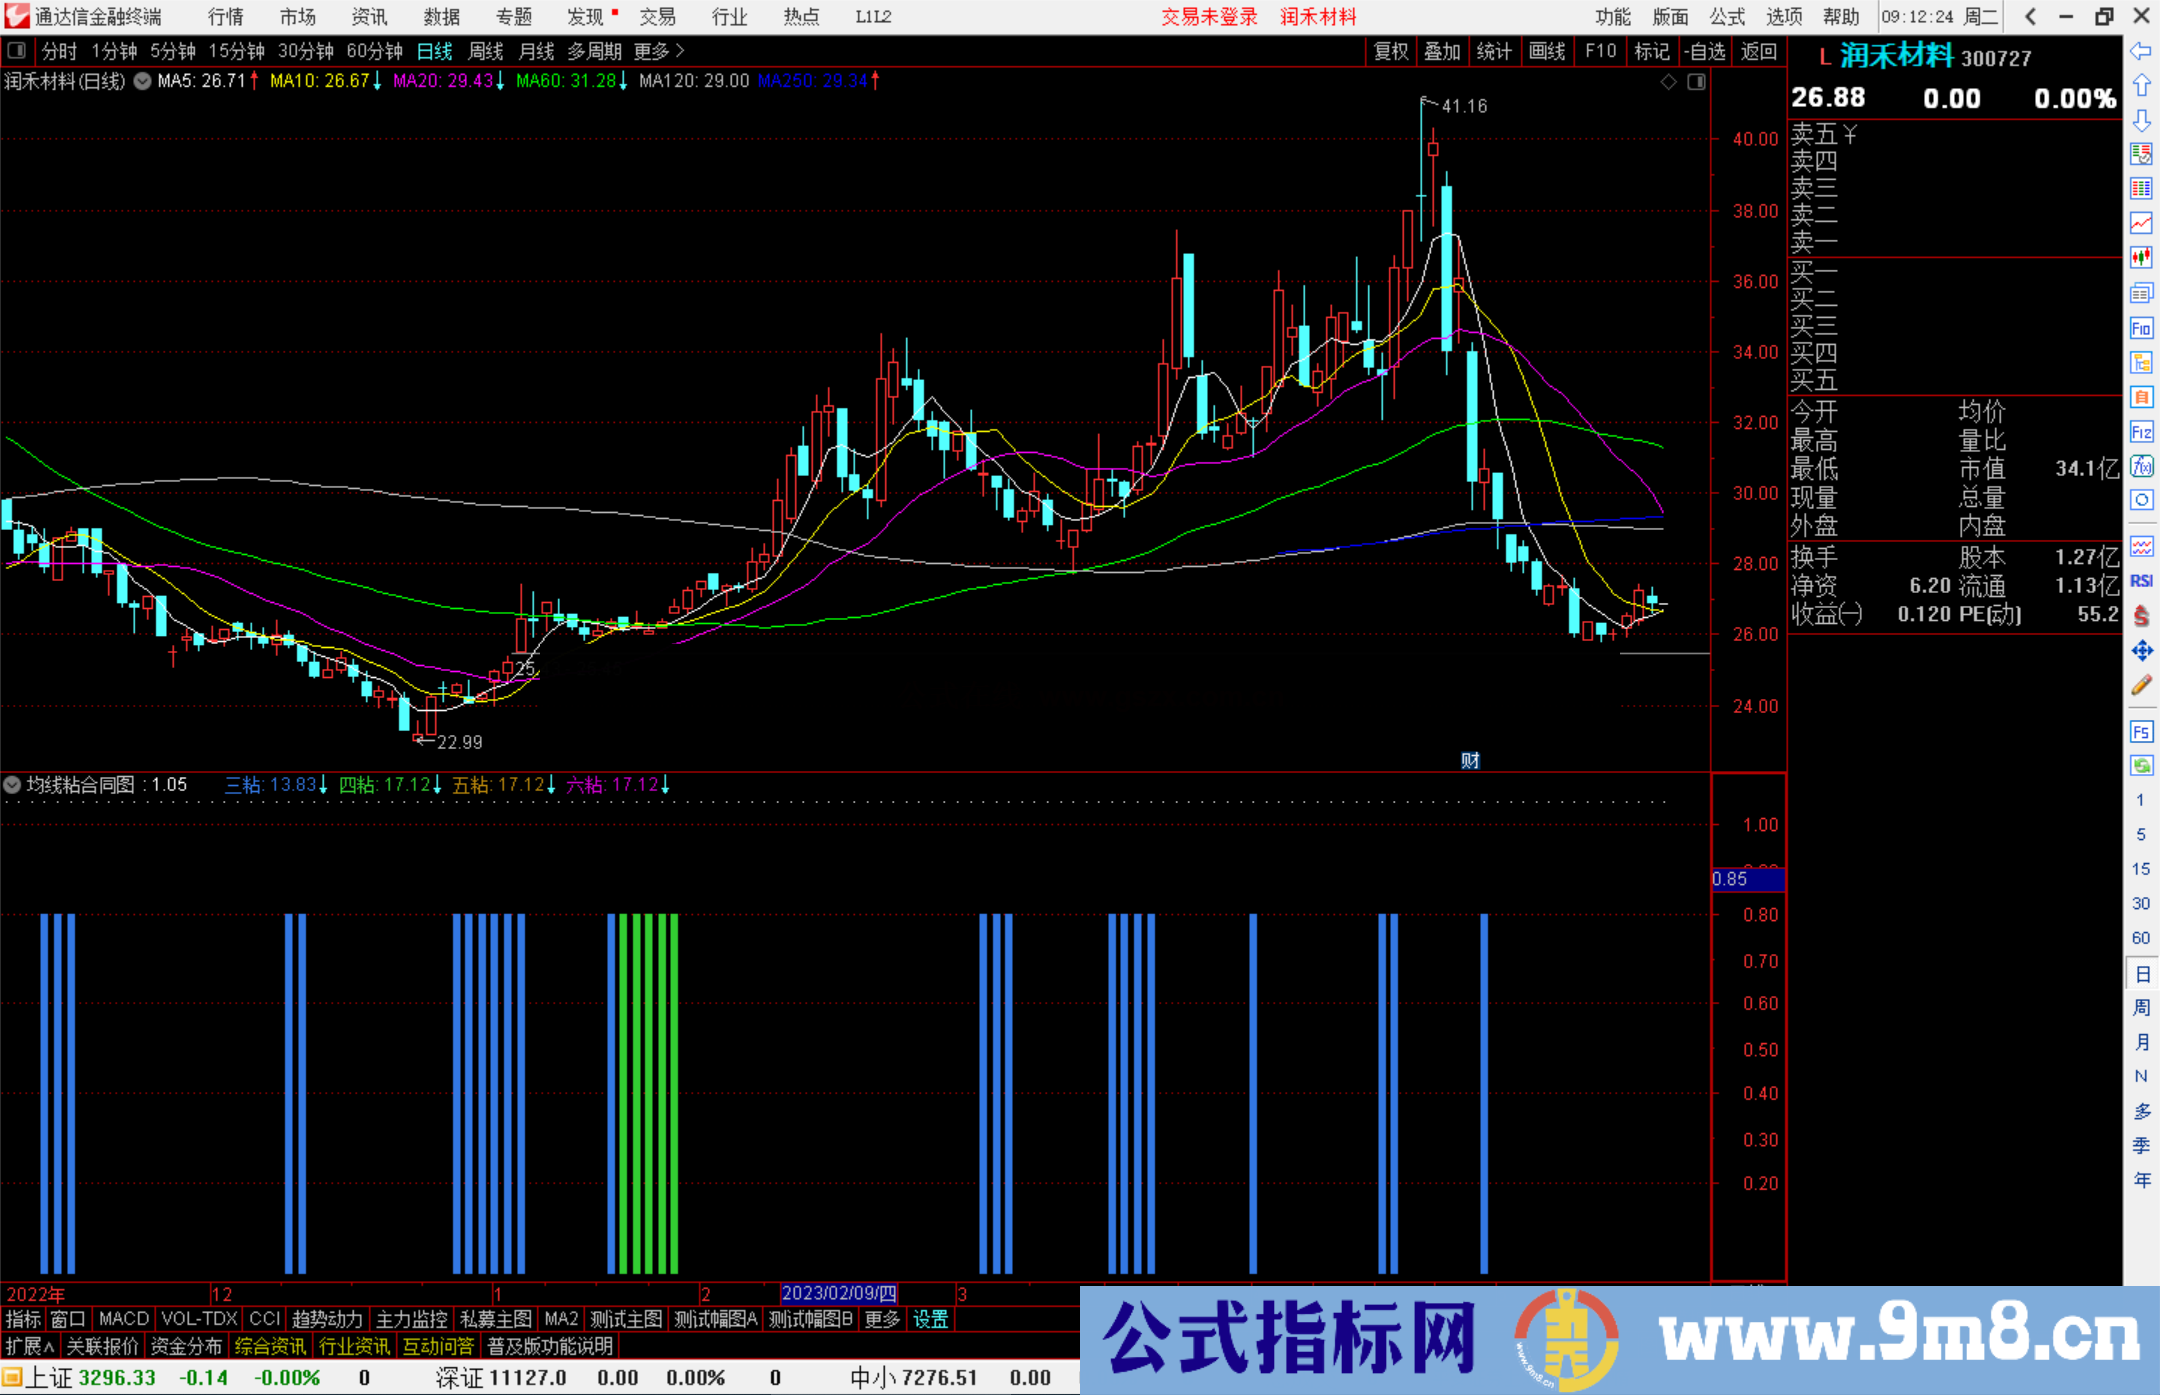The image size is (2160, 1395).
Task: Switch to 60-minute period in sidebar
Action: point(2140,938)
